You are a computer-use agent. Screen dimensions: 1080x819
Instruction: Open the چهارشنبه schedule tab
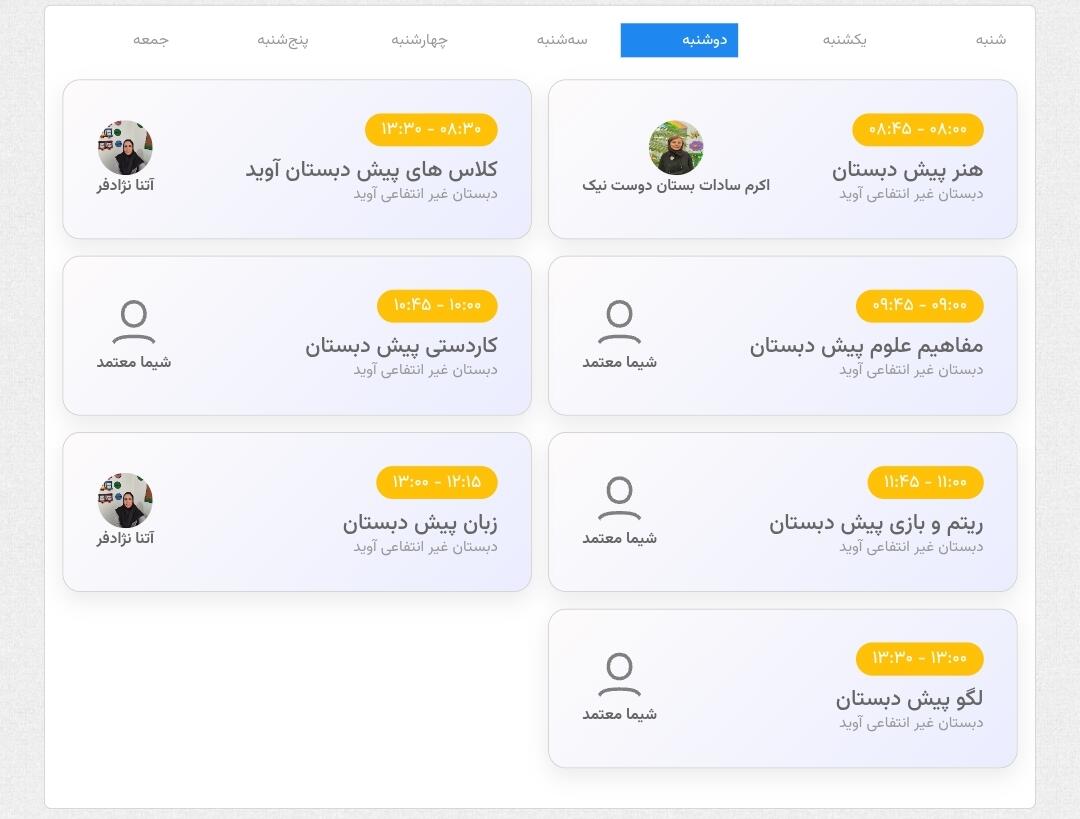(x=419, y=40)
